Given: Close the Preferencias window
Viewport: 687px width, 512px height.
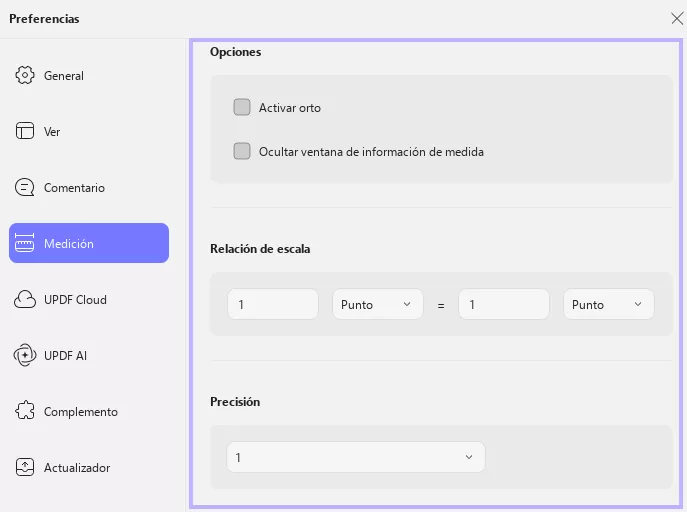Looking at the screenshot, I should pyautogui.click(x=677, y=18).
